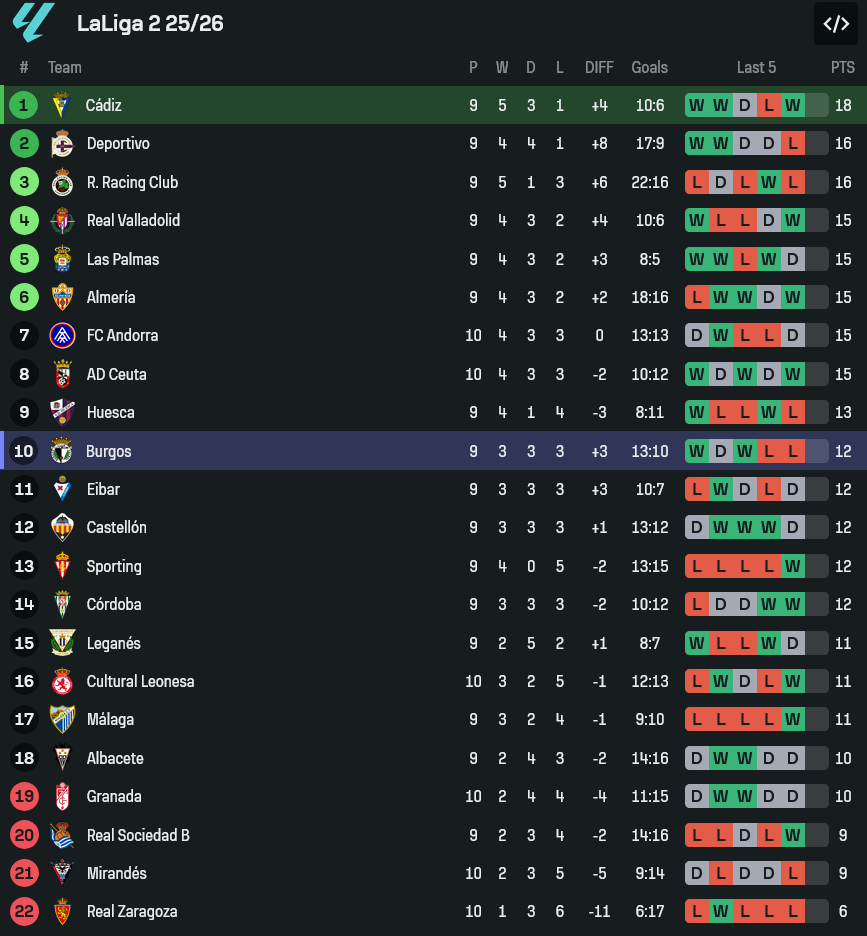This screenshot has width=867, height=936.
Task: Click the embed code icon button
Action: (835, 24)
